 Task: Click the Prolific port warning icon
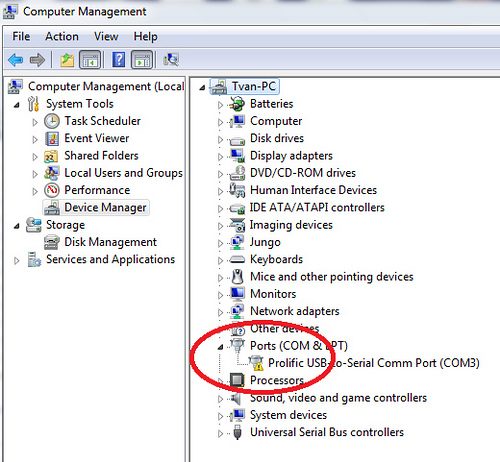(x=256, y=363)
